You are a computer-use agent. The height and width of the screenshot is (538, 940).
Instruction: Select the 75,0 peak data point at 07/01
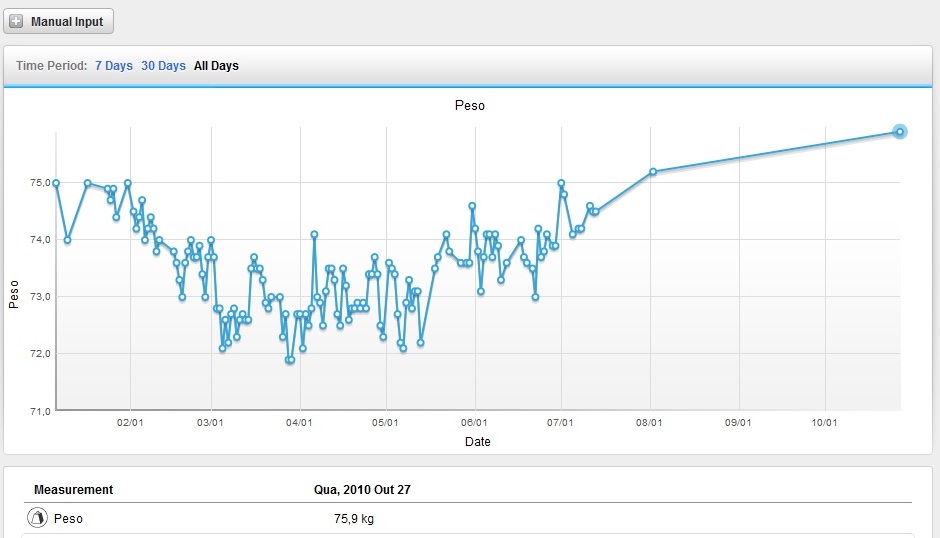(561, 183)
